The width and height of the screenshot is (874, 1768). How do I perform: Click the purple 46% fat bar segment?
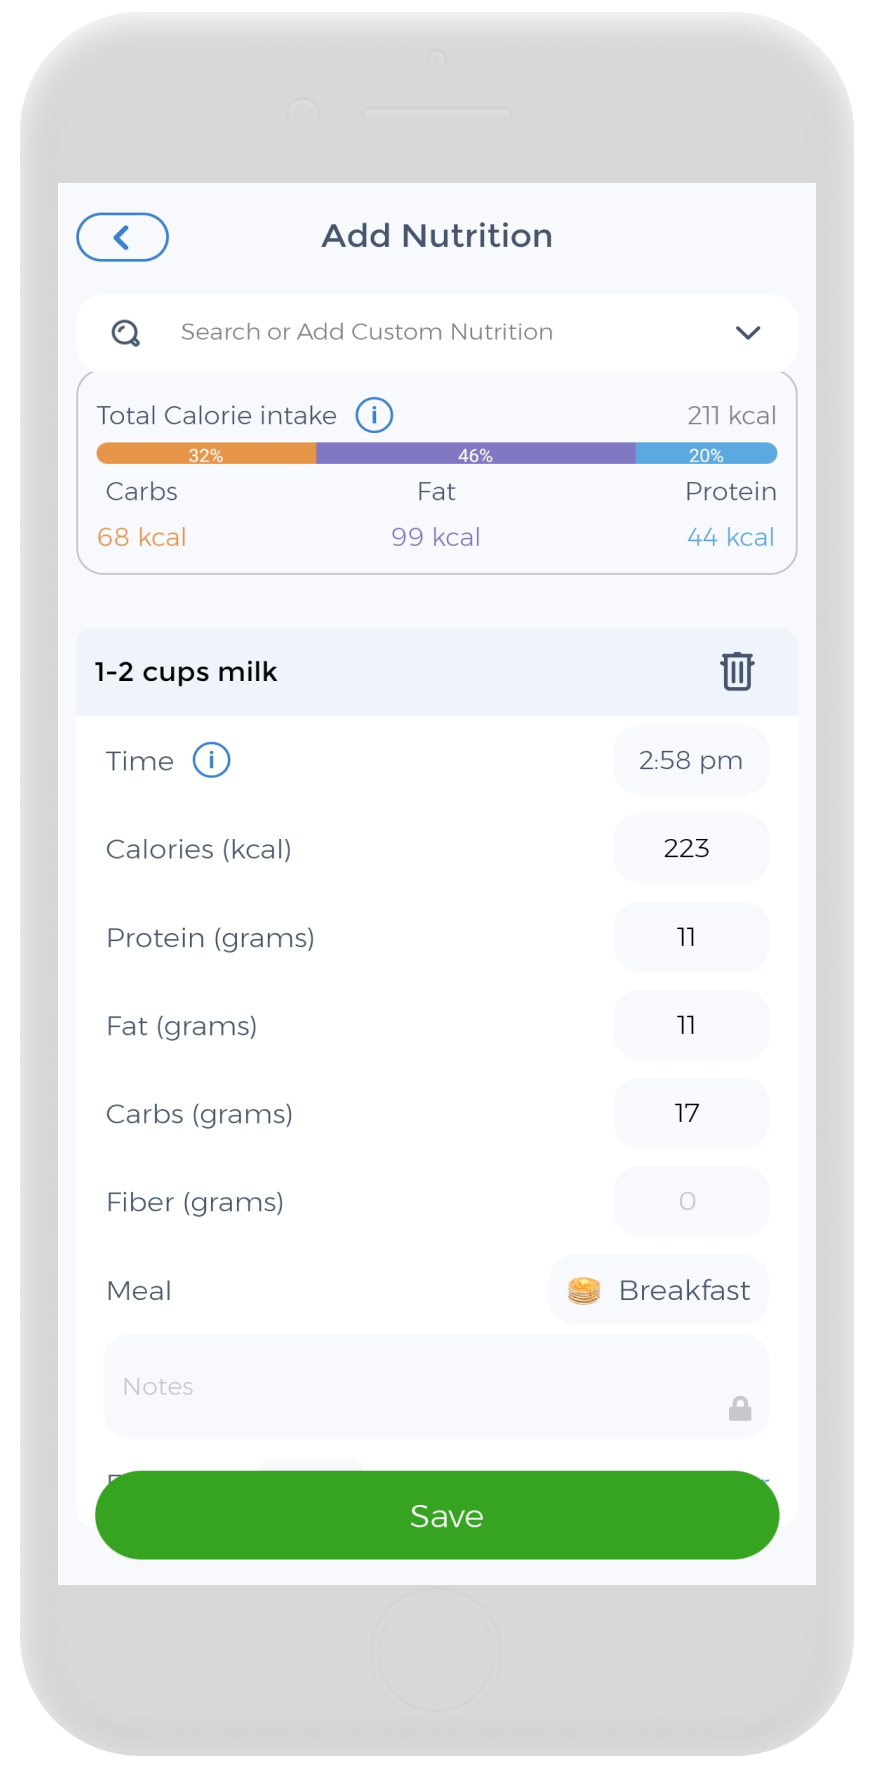476,455
